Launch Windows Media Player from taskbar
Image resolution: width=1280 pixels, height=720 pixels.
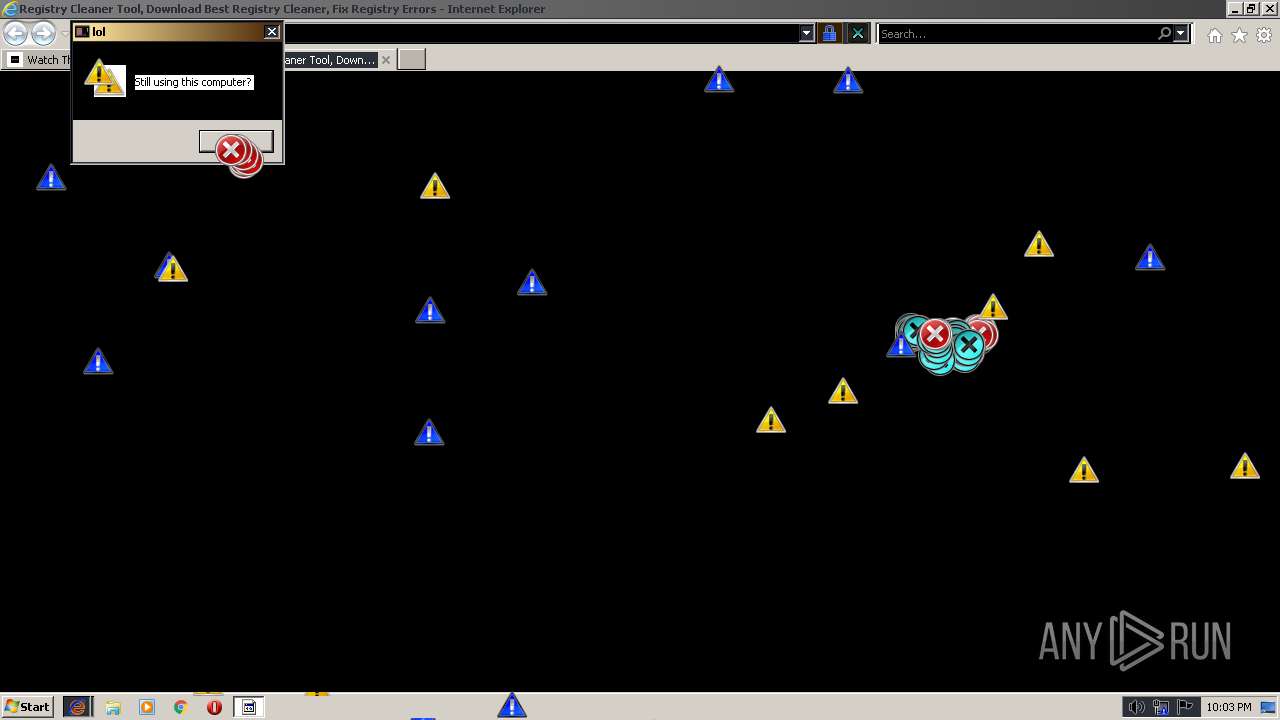pyautogui.click(x=147, y=707)
